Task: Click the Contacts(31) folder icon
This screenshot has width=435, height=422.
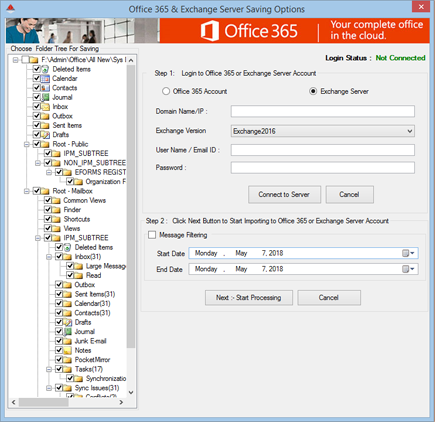Action: coord(68,313)
